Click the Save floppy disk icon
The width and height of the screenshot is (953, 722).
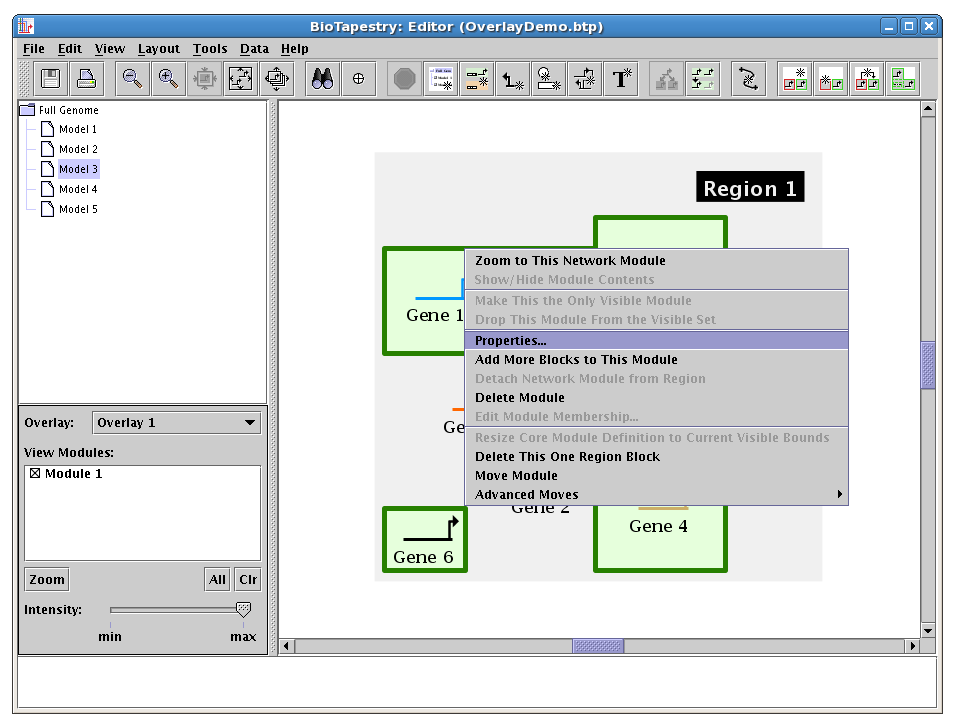click(x=50, y=79)
